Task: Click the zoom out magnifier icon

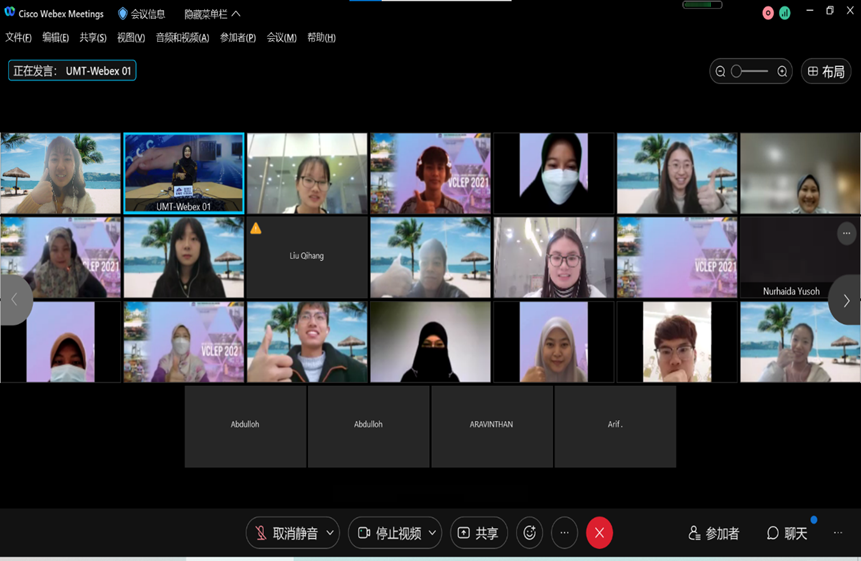Action: [x=720, y=71]
